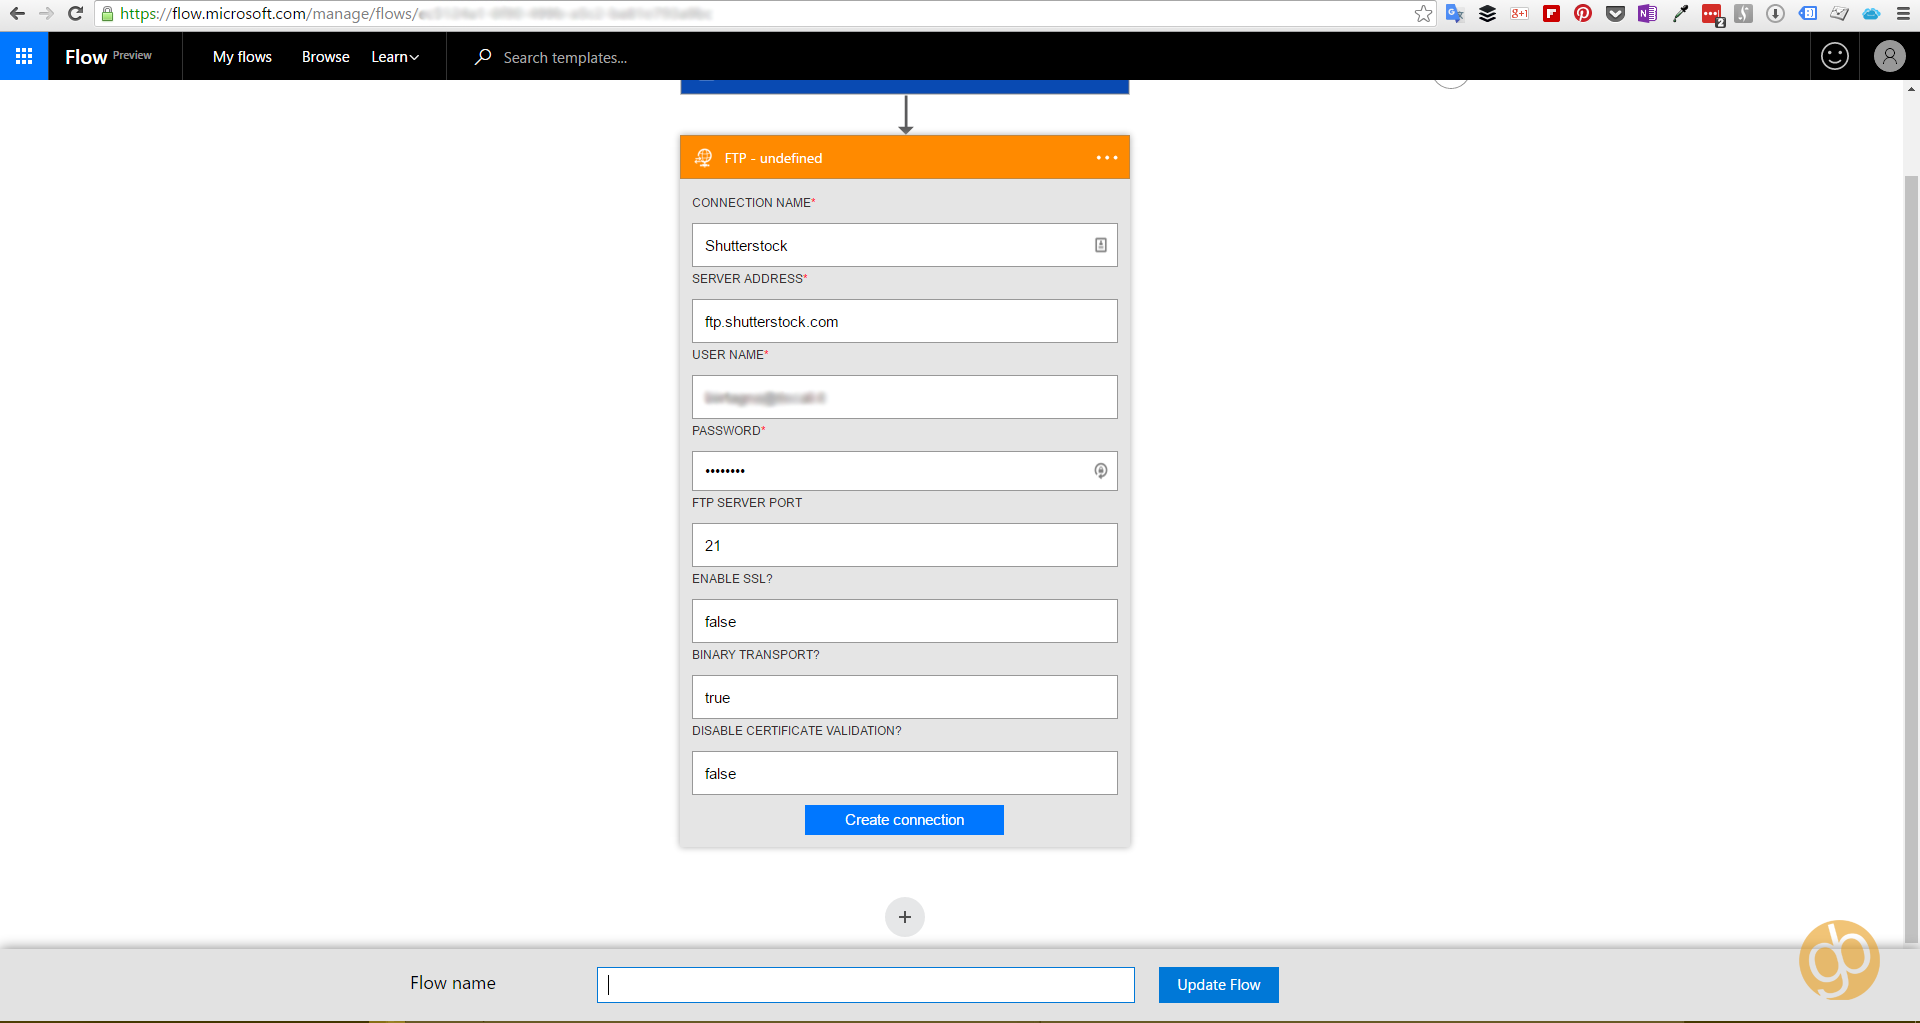Reload the page with refresh icon

pyautogui.click(x=75, y=13)
